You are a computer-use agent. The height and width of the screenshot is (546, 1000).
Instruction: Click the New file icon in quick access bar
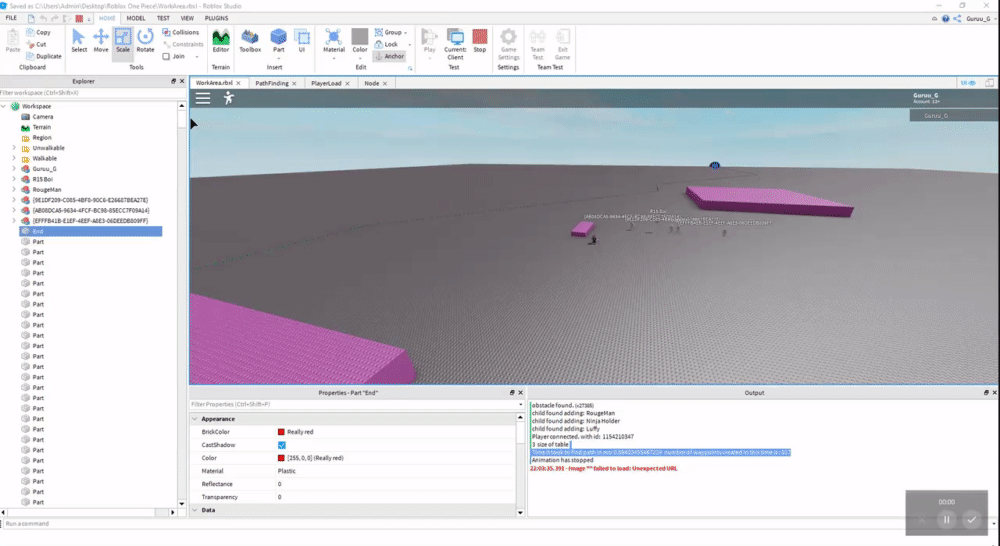pyautogui.click(x=31, y=18)
